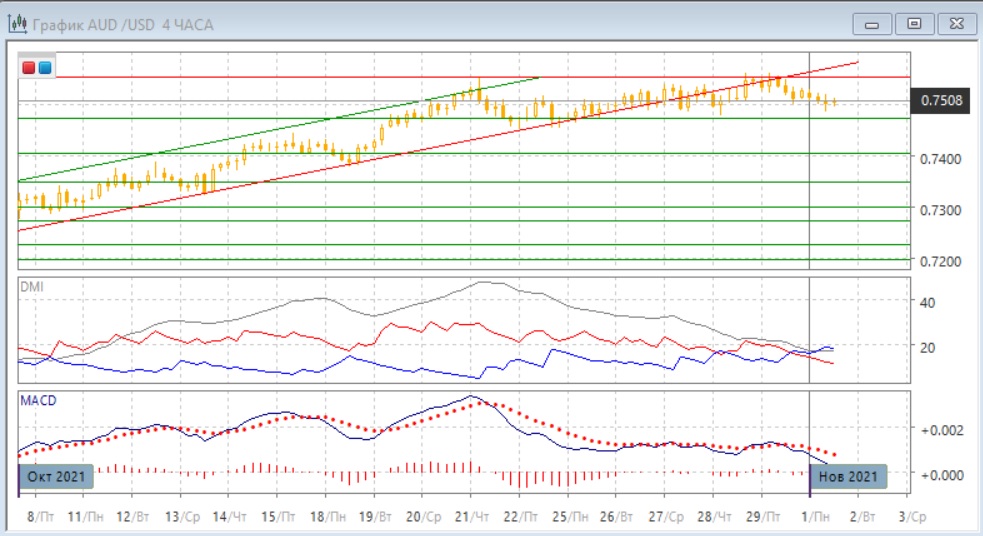The image size is (983, 536).
Task: Select the MACD indicator label
Action: (x=38, y=400)
